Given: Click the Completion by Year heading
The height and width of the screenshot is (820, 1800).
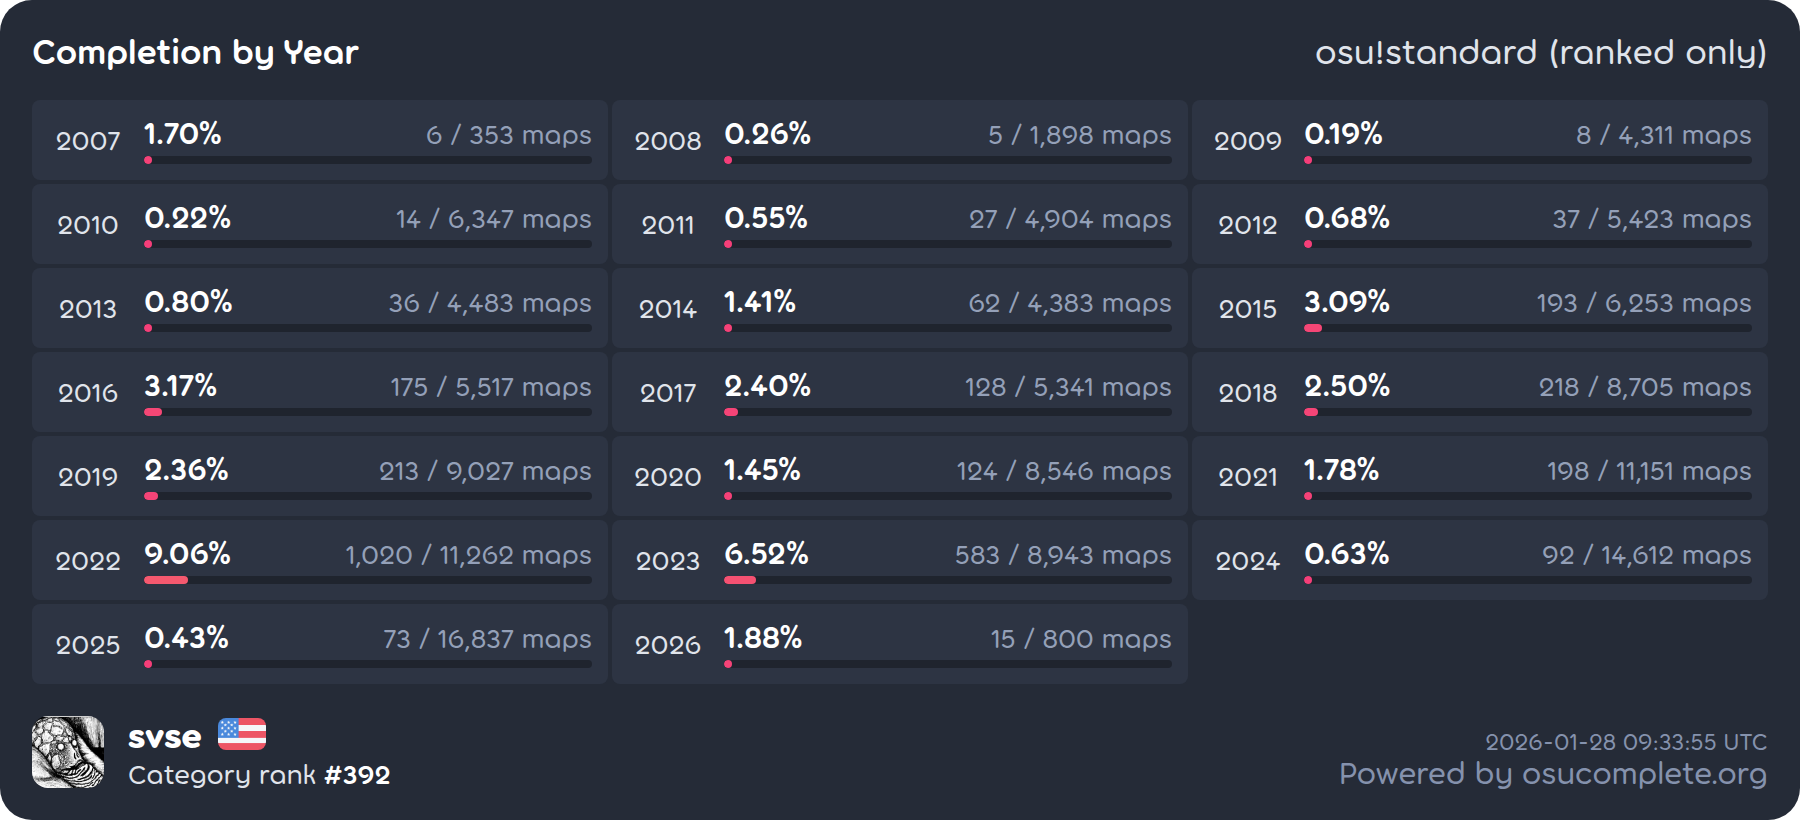Looking at the screenshot, I should [196, 52].
